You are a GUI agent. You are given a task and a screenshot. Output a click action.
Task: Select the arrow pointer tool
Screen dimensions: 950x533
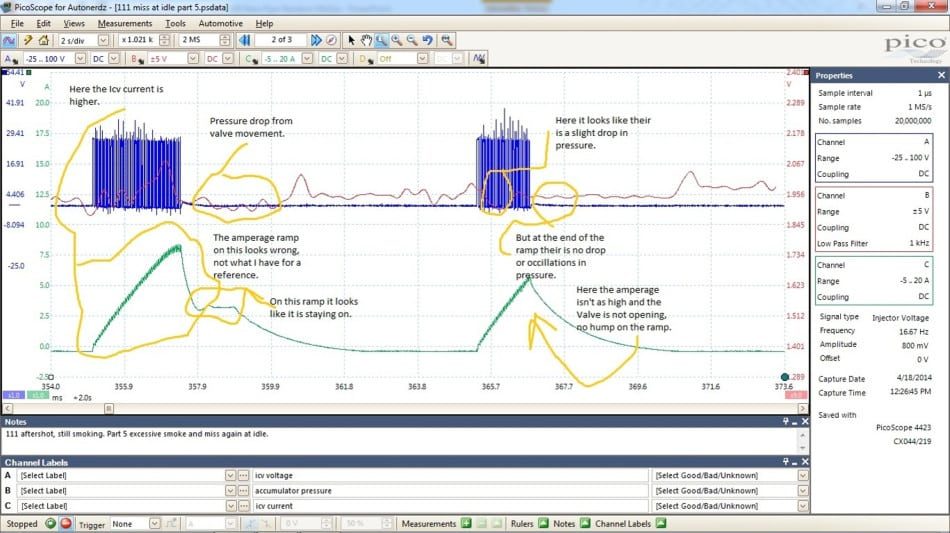click(351, 40)
